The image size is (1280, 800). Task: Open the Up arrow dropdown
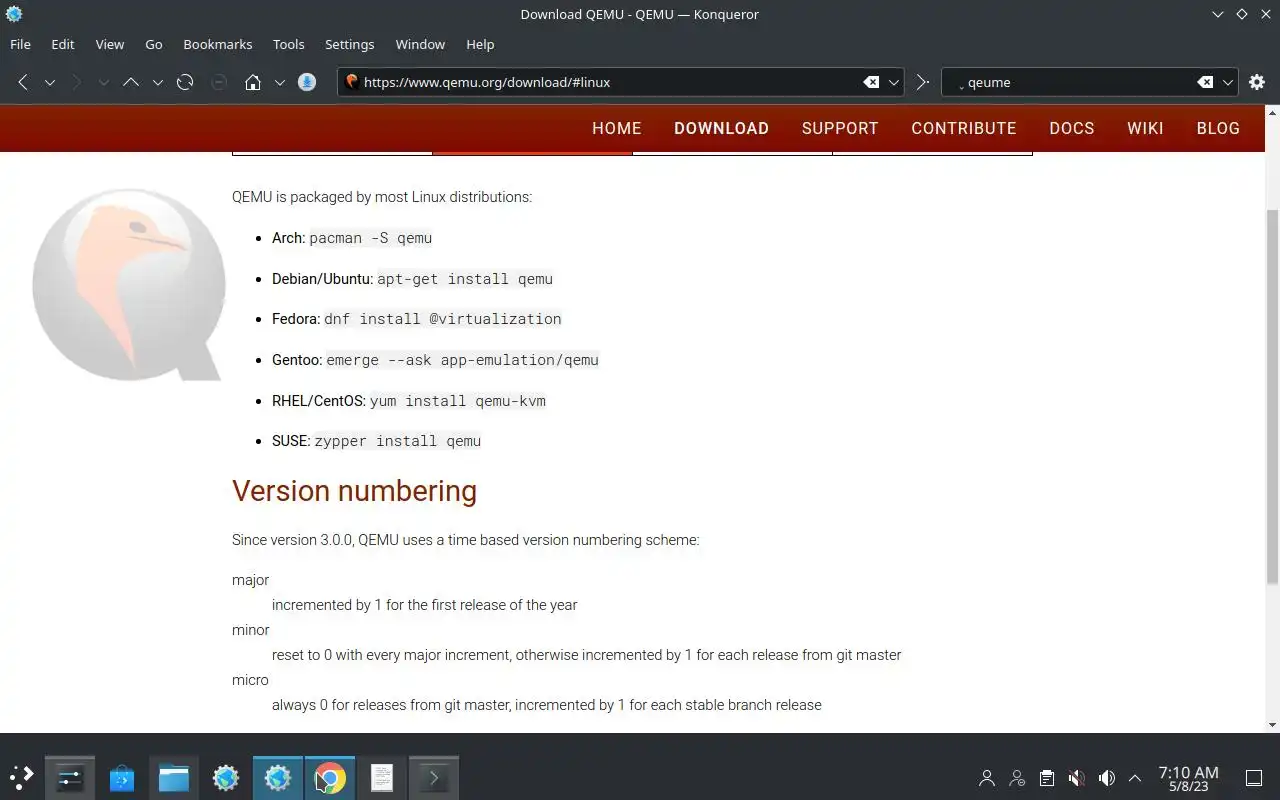pyautogui.click(x=157, y=82)
